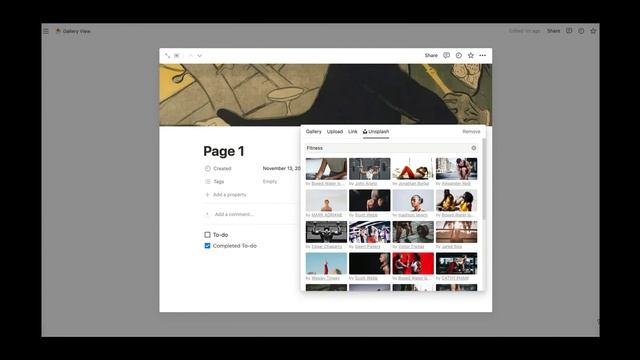Choose the Jared Rice photo
This screenshot has width=640, height=360.
pos(456,232)
